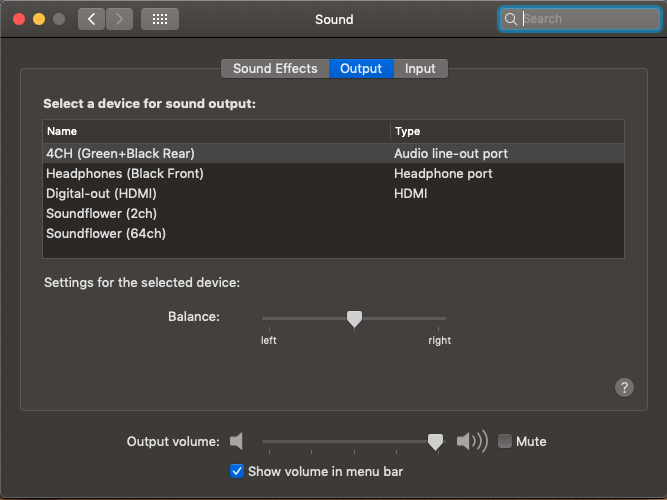Viewport: 667px width, 500px height.
Task: Go forward with the right chevron button
Action: click(x=119, y=19)
